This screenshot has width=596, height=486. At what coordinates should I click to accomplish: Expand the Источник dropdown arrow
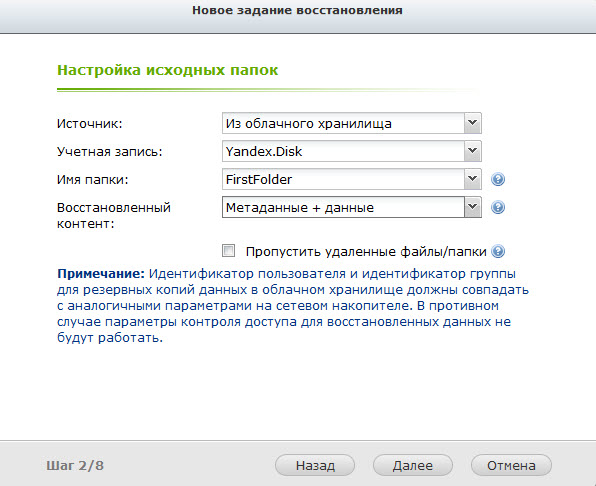point(472,123)
